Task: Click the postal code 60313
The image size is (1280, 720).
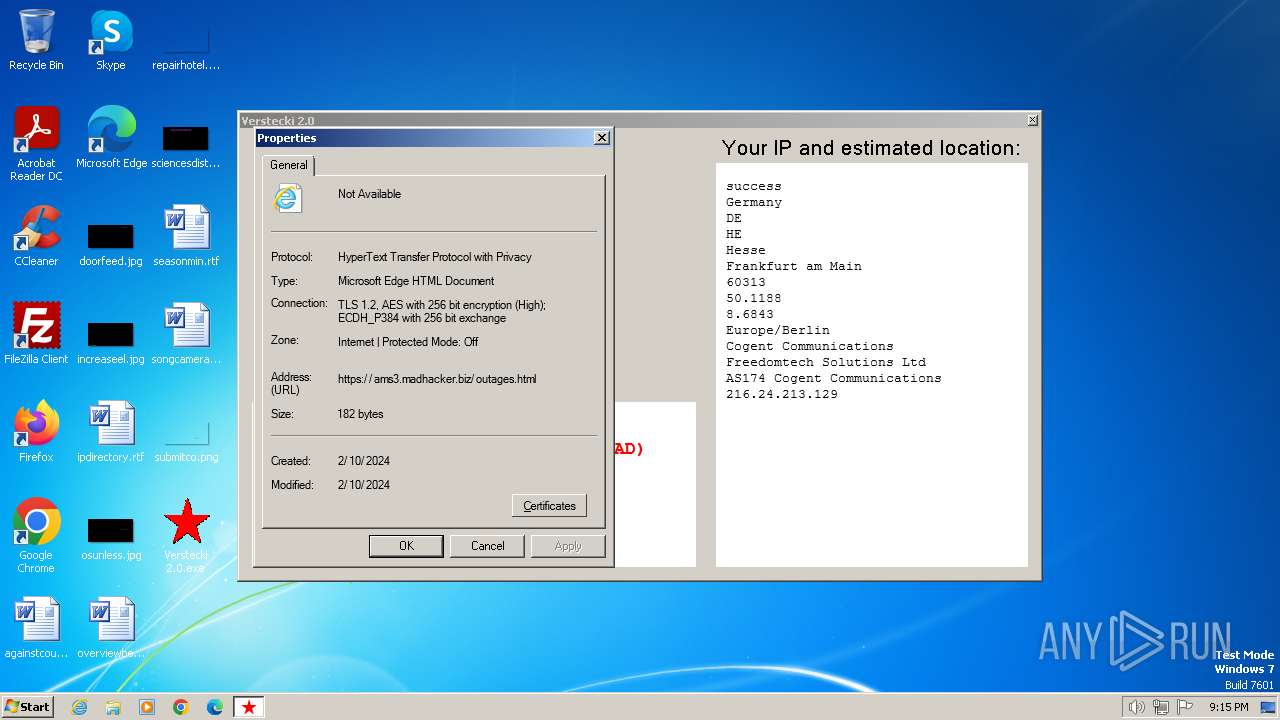Action: click(746, 282)
